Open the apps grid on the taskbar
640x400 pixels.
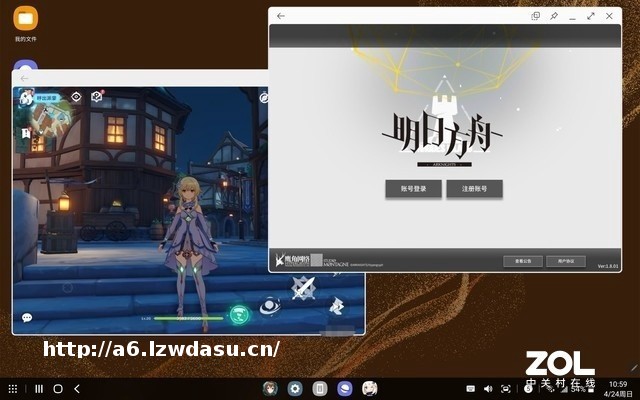[x=13, y=388]
